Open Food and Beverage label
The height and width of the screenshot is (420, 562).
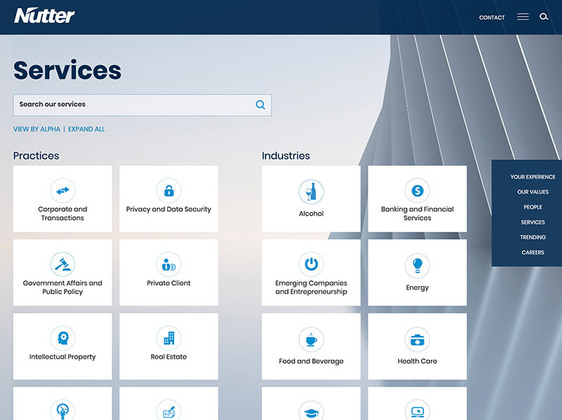[311, 361]
